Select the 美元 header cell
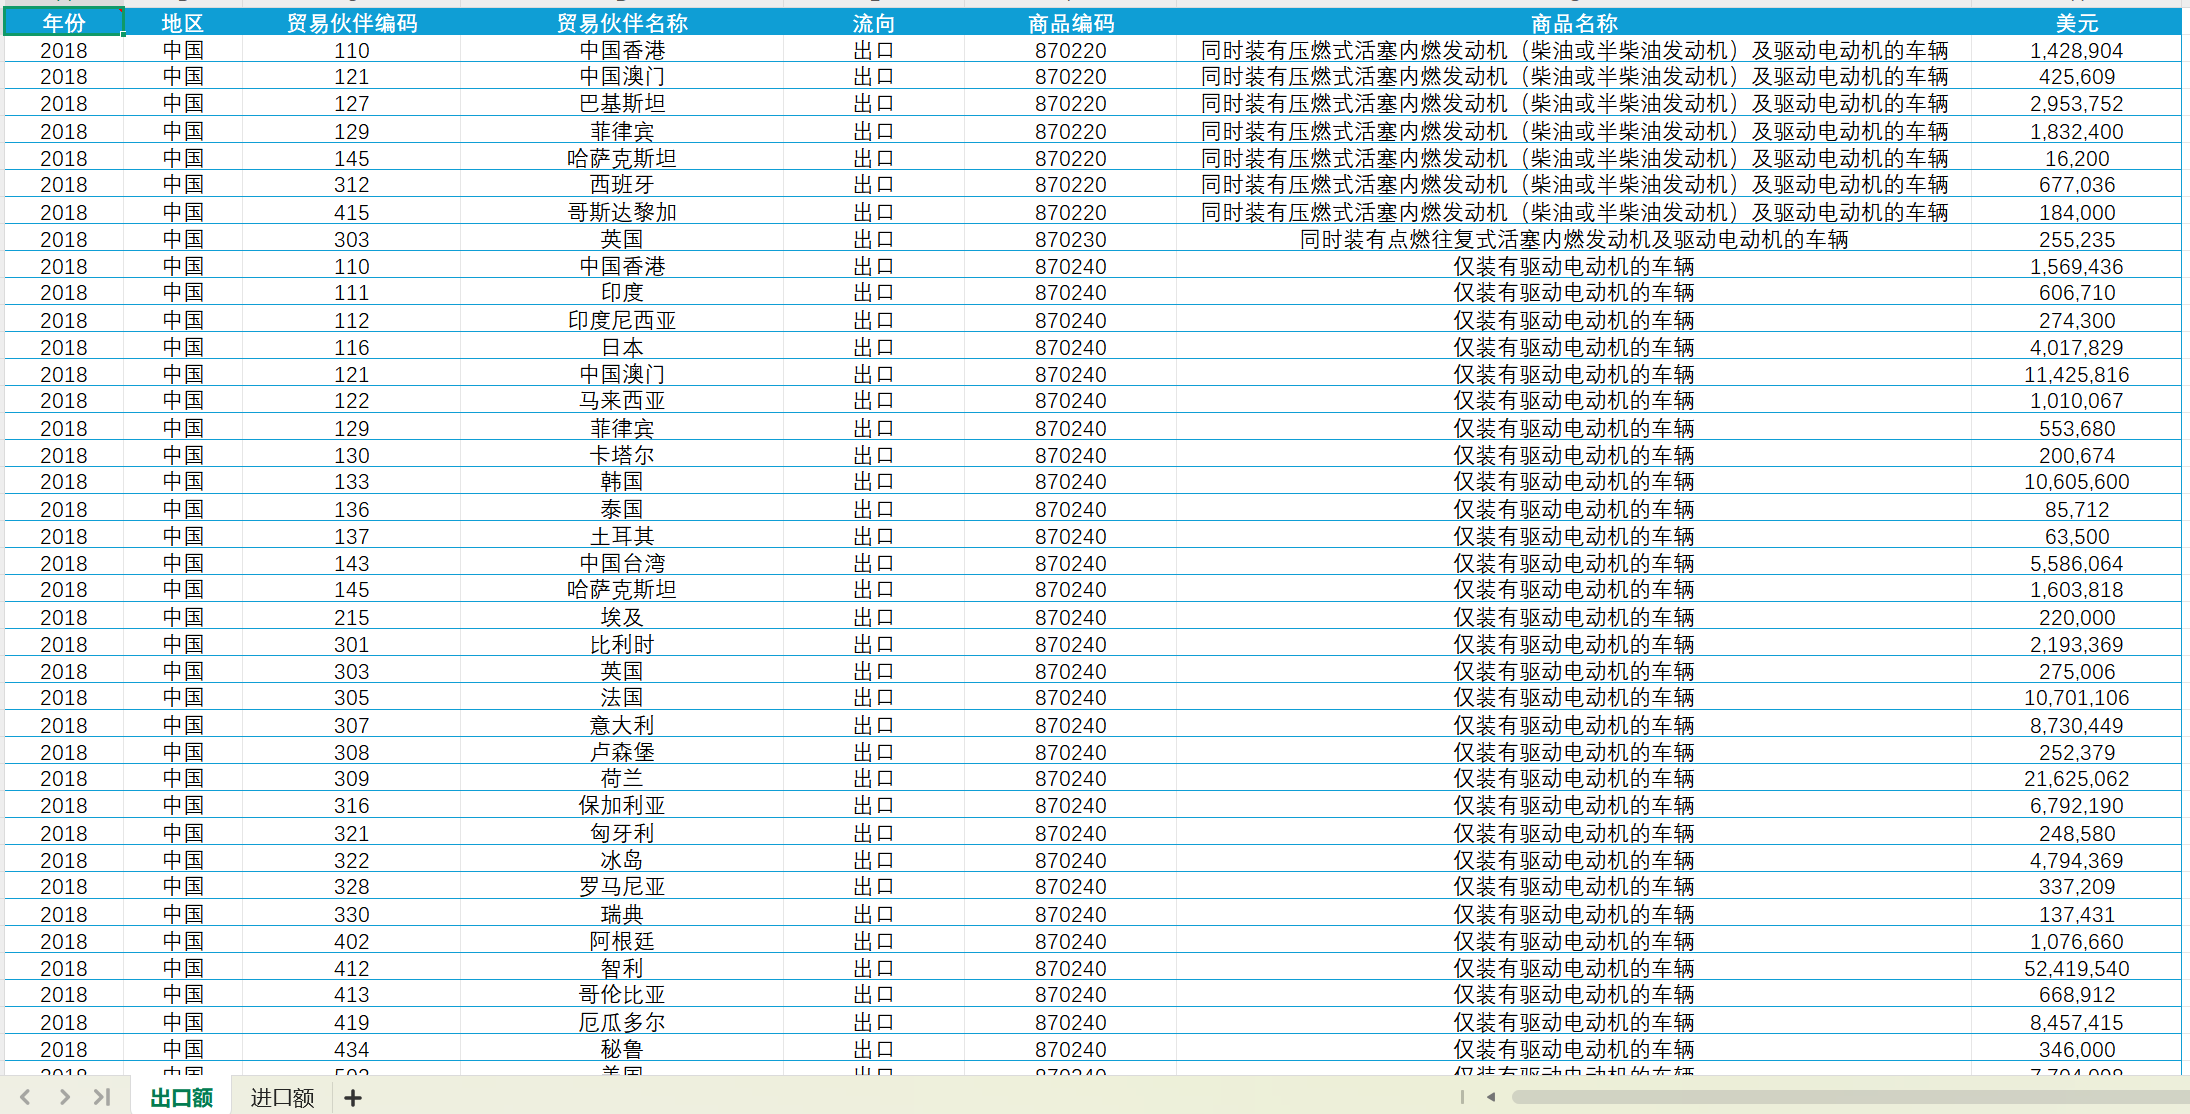 click(2076, 23)
